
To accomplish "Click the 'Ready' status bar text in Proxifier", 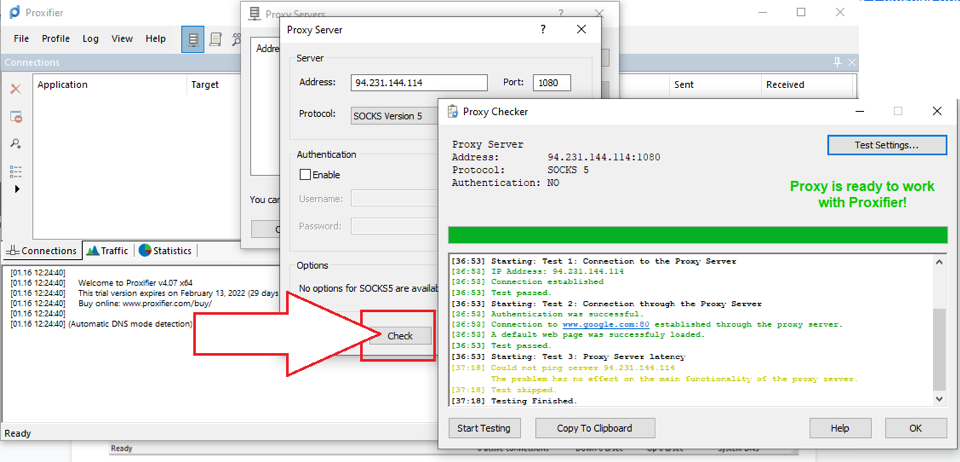I will click(18, 433).
